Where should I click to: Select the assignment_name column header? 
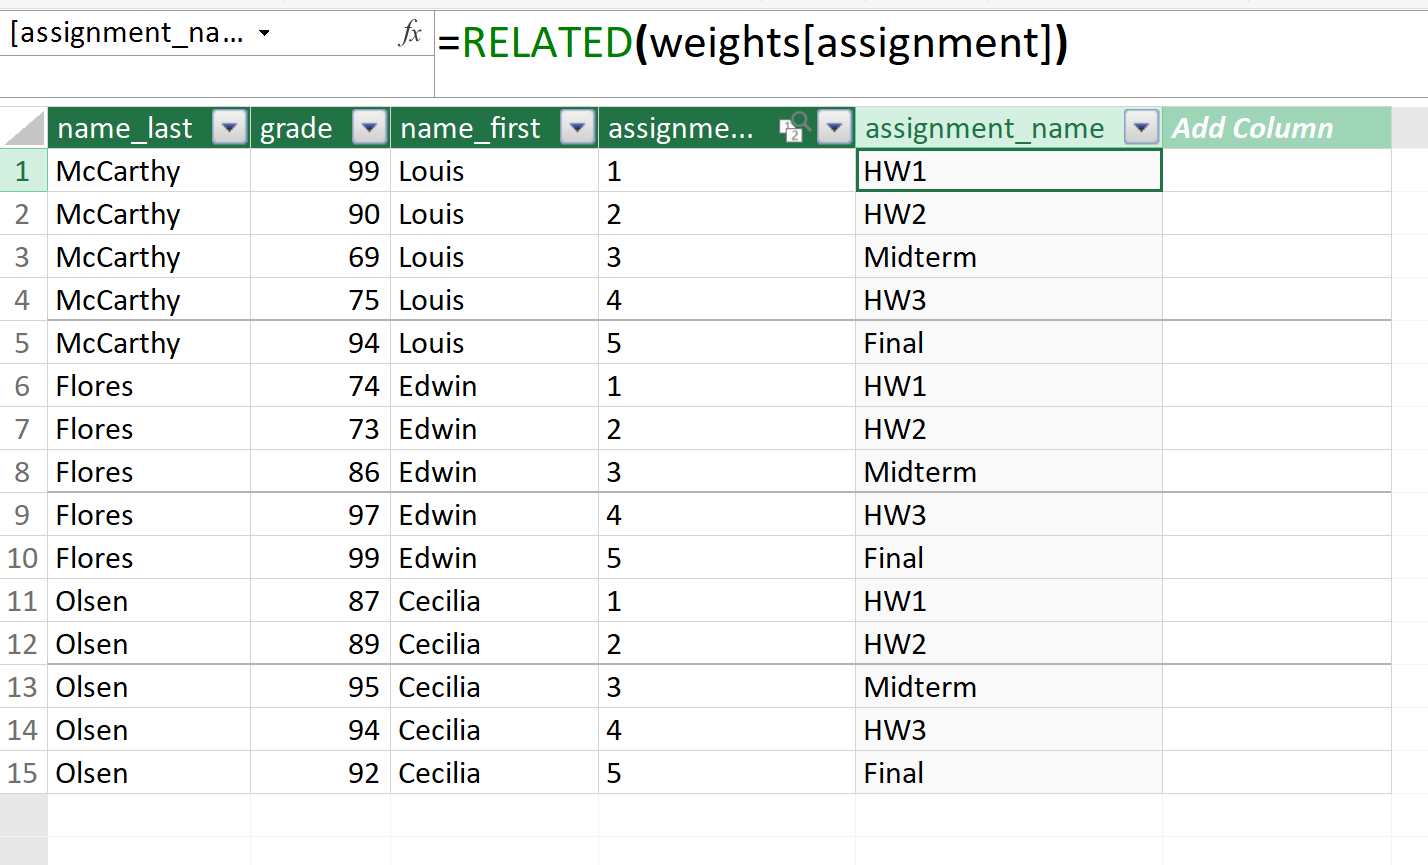984,128
